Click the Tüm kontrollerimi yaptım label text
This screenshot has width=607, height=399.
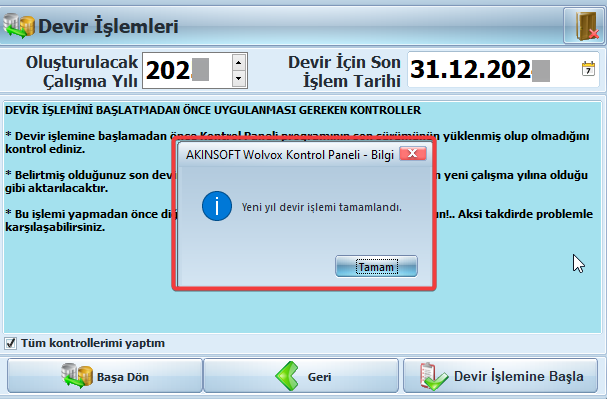coord(93,343)
